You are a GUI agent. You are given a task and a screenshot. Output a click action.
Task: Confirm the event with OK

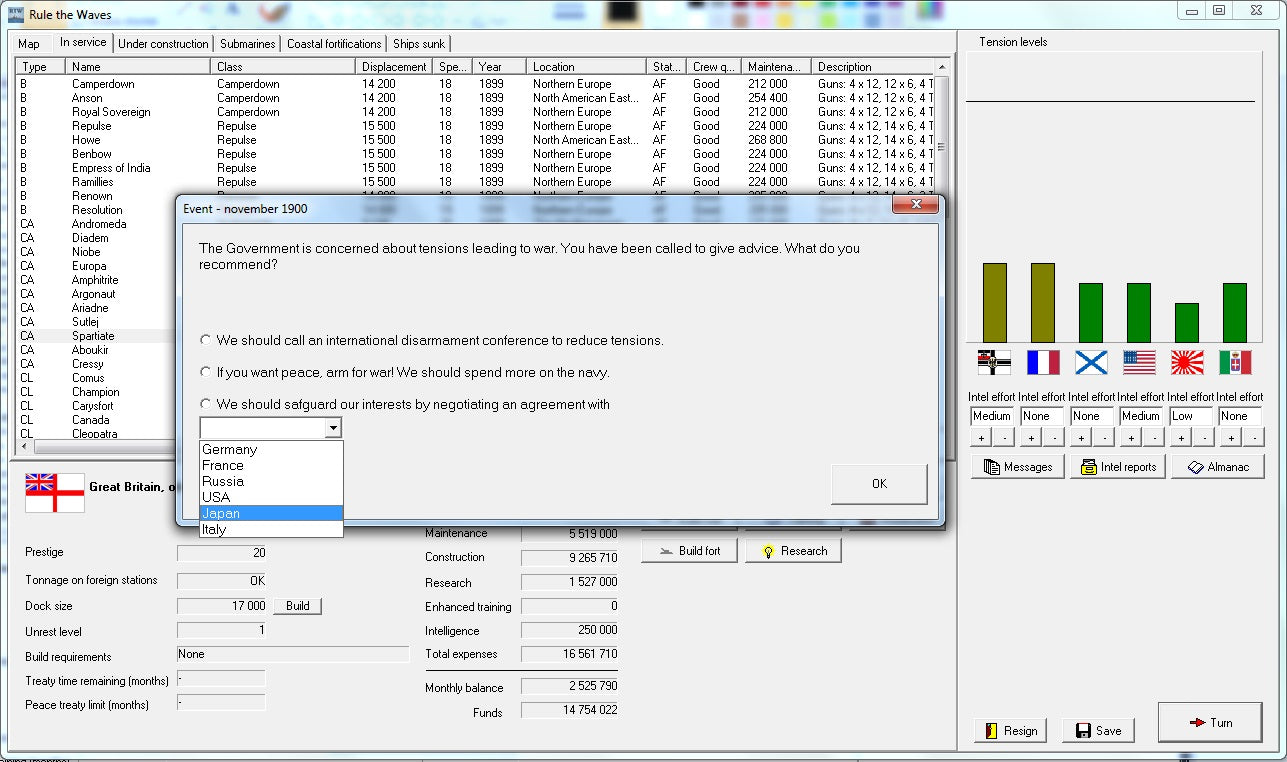(x=878, y=484)
